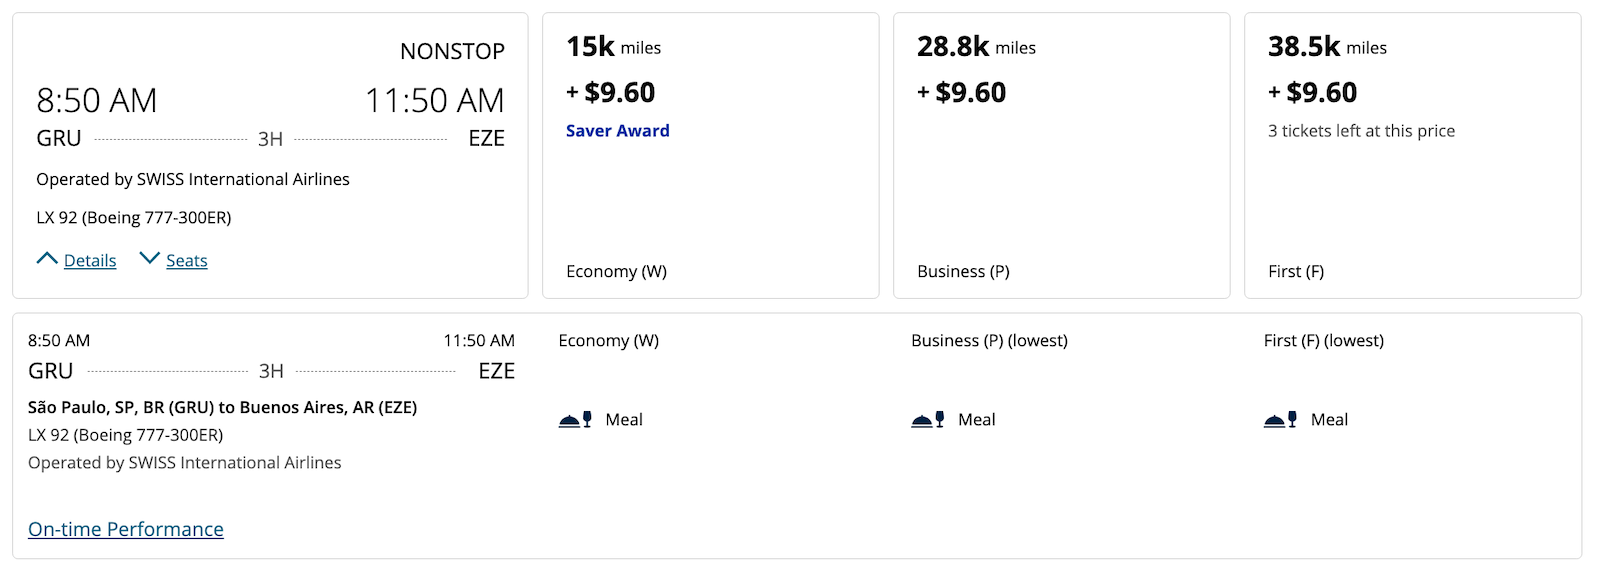Click the Saver Award label
The height and width of the screenshot is (573, 1600).
pos(618,131)
